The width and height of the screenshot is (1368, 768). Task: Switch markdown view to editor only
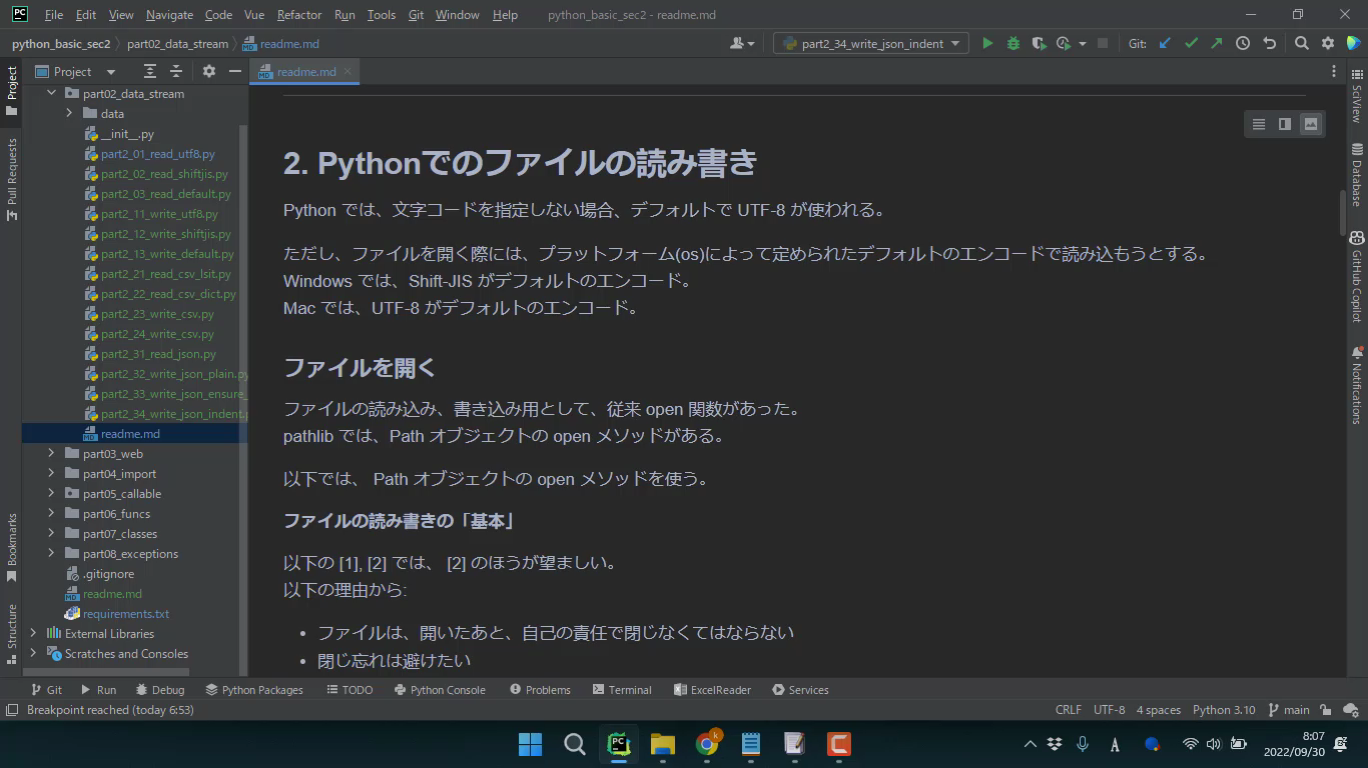point(1258,124)
